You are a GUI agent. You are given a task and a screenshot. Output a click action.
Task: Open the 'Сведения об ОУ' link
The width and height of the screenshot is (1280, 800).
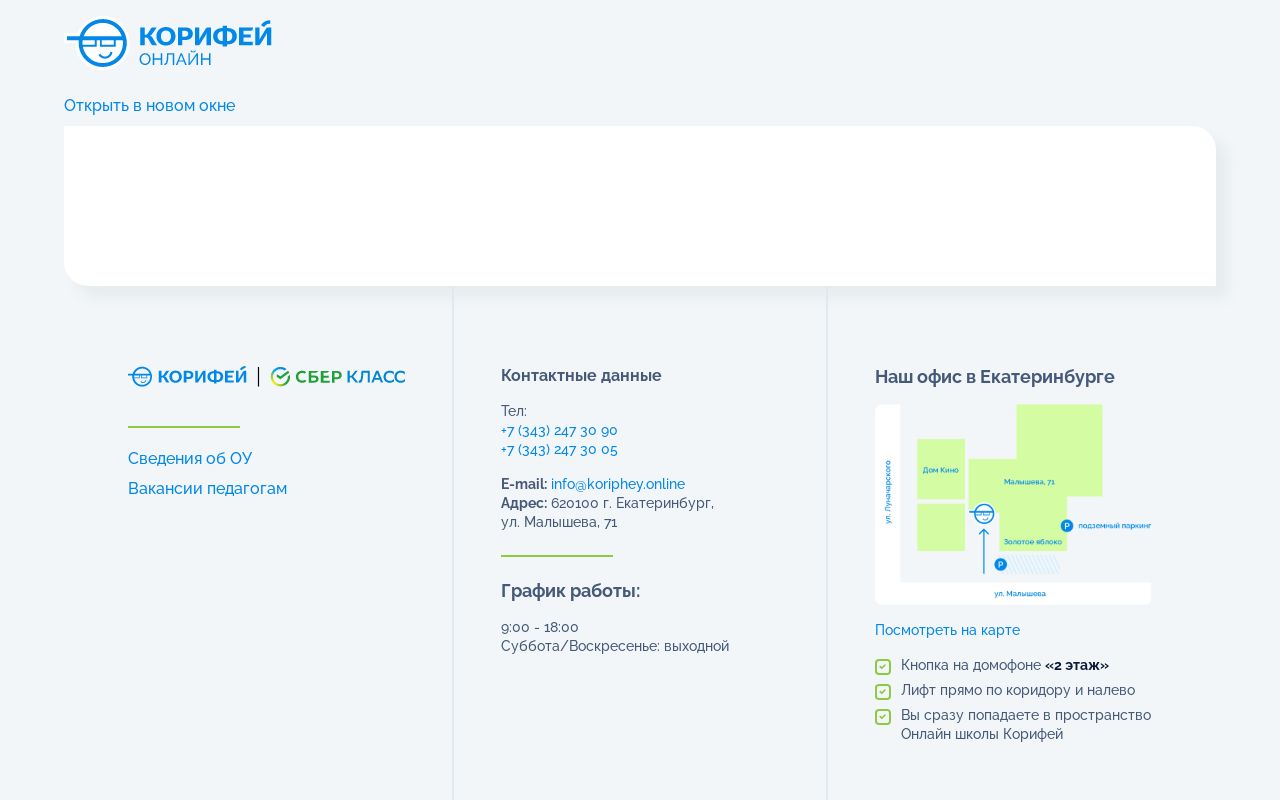pos(190,459)
